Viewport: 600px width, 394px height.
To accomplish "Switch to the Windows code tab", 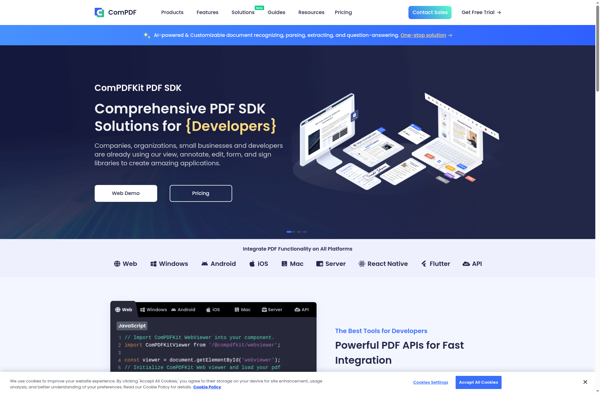I will click(153, 310).
